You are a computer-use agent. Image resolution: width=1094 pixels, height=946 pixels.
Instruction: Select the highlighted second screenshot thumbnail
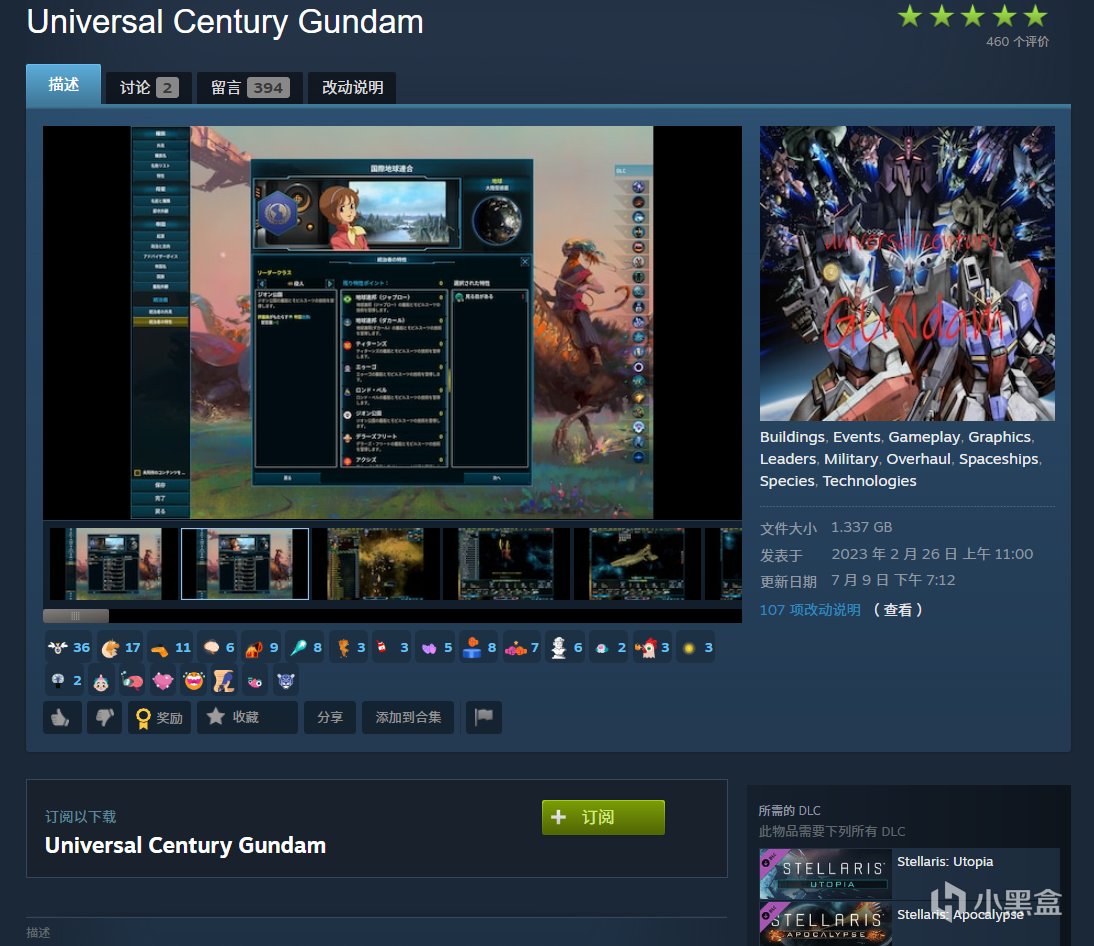click(245, 564)
